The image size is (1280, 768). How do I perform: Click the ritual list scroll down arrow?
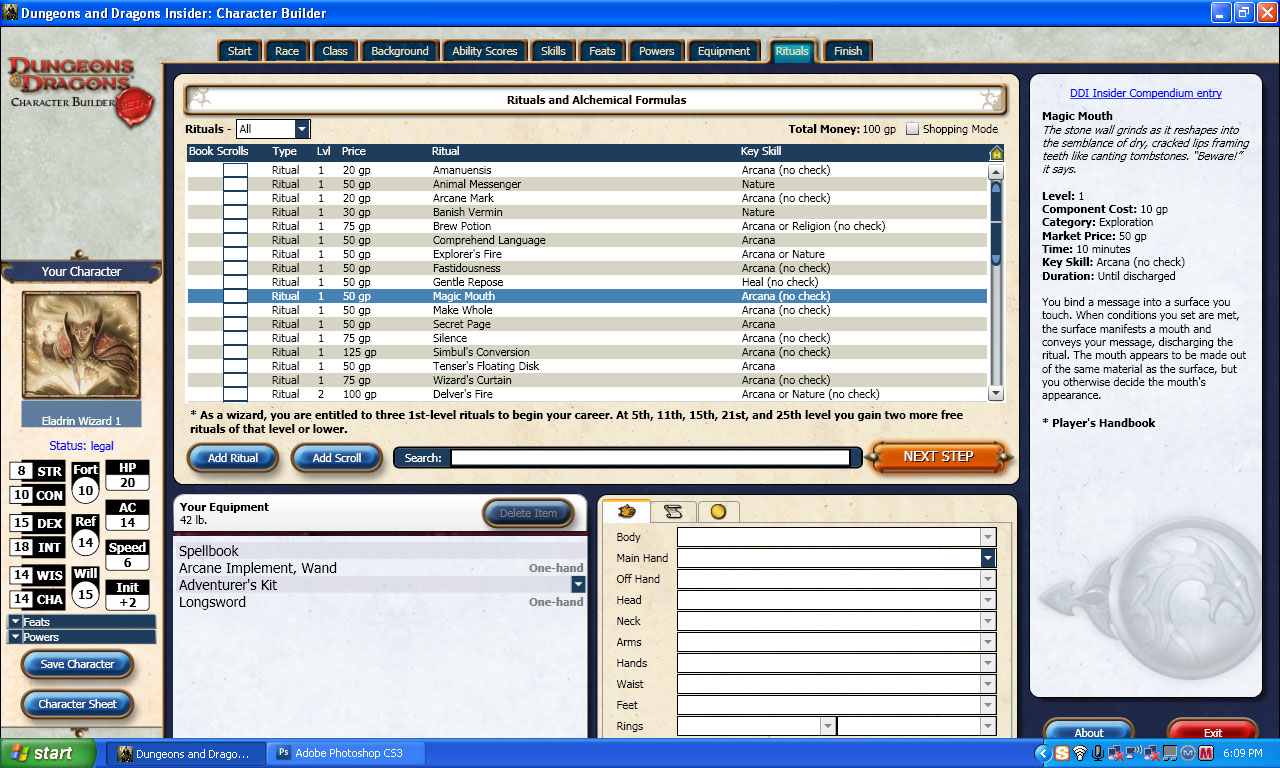pos(996,393)
